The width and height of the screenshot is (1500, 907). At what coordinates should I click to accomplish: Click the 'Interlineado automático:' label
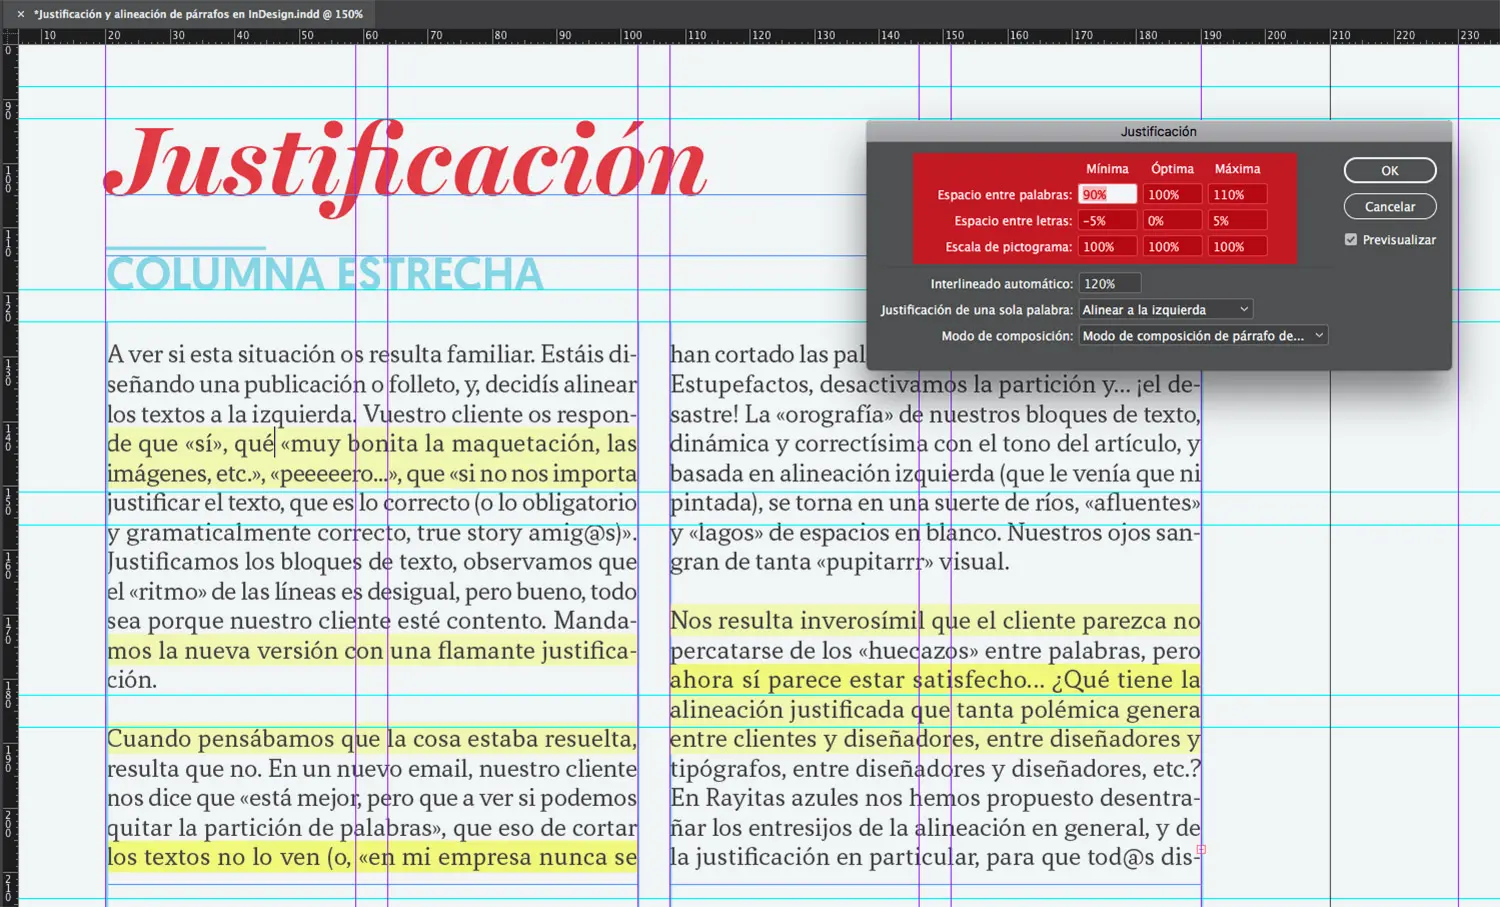[1001, 284]
